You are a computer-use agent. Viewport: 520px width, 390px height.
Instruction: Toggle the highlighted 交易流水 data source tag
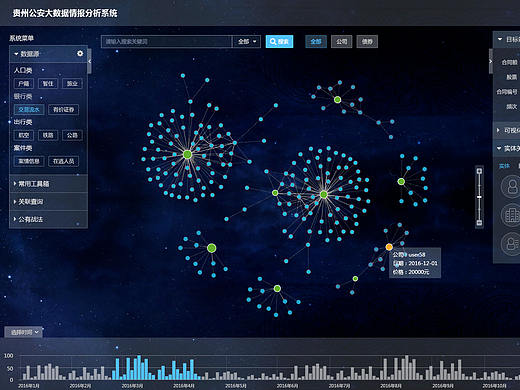tap(29, 109)
